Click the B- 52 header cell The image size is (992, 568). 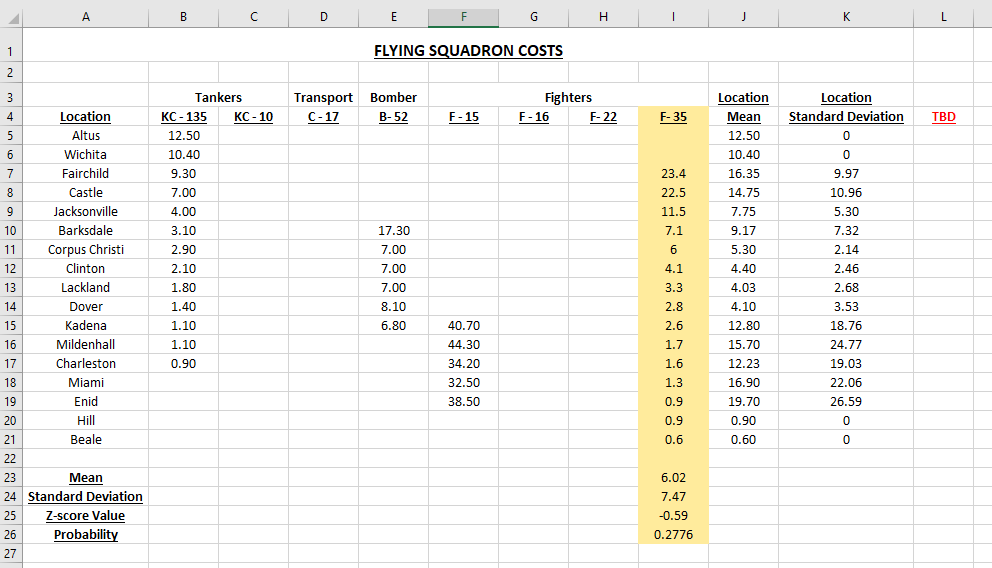(394, 116)
